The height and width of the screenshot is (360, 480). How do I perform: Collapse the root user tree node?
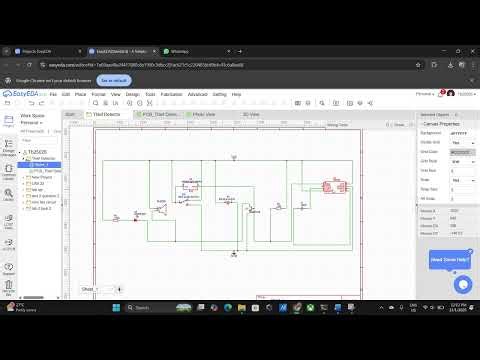19,152
